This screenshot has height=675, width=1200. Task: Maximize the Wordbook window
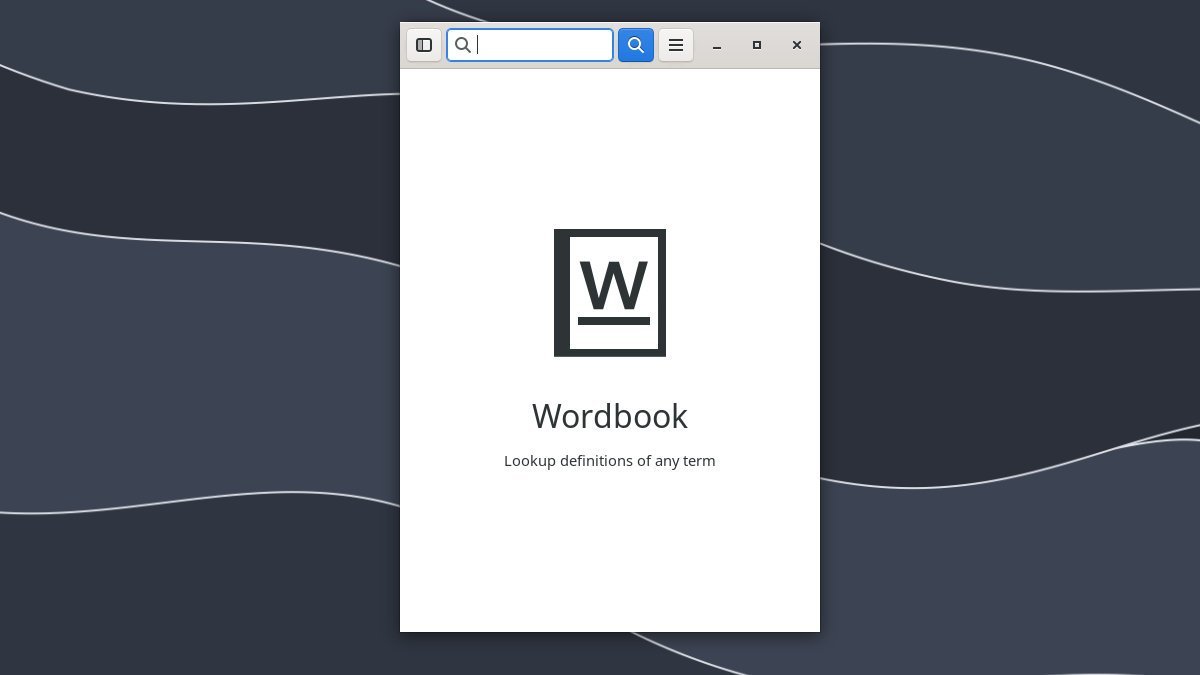(757, 45)
